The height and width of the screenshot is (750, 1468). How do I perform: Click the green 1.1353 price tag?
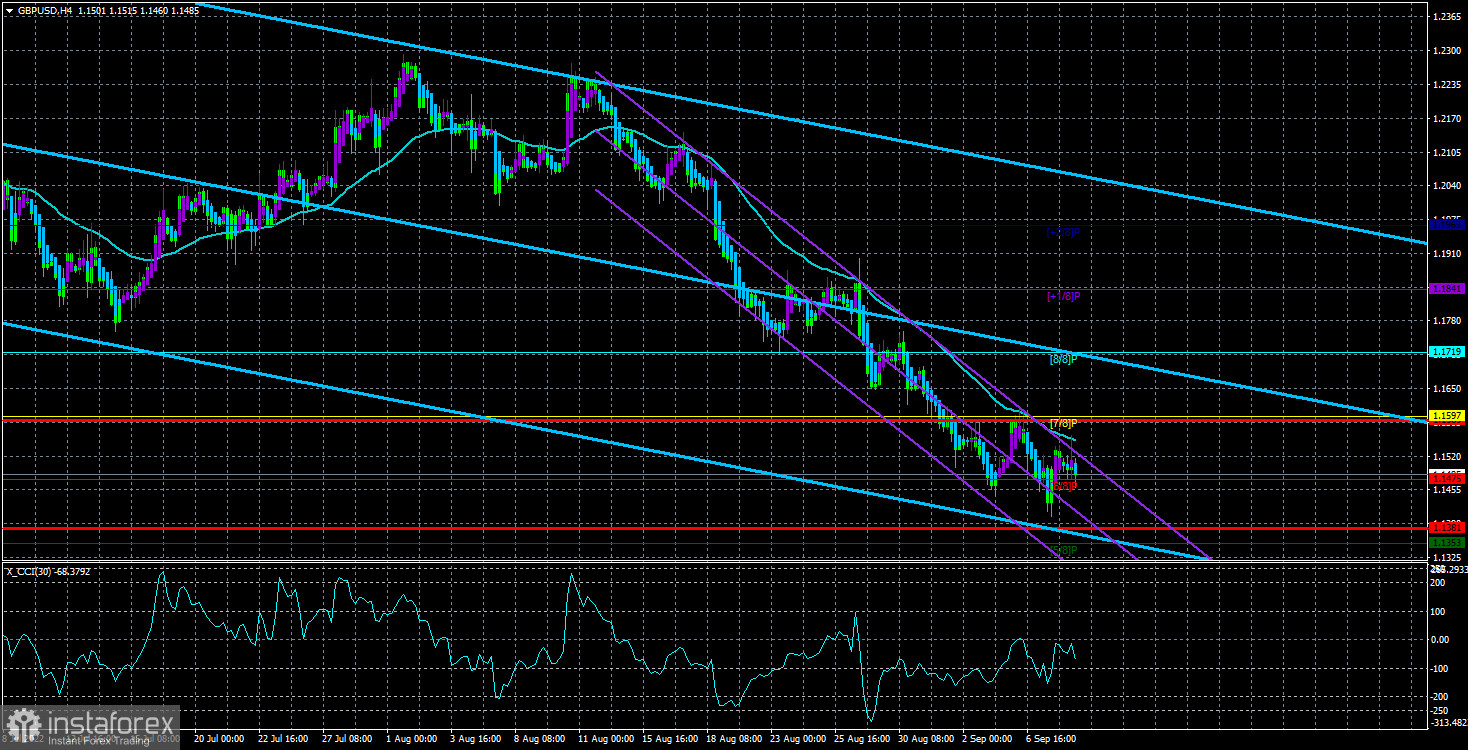point(1448,542)
